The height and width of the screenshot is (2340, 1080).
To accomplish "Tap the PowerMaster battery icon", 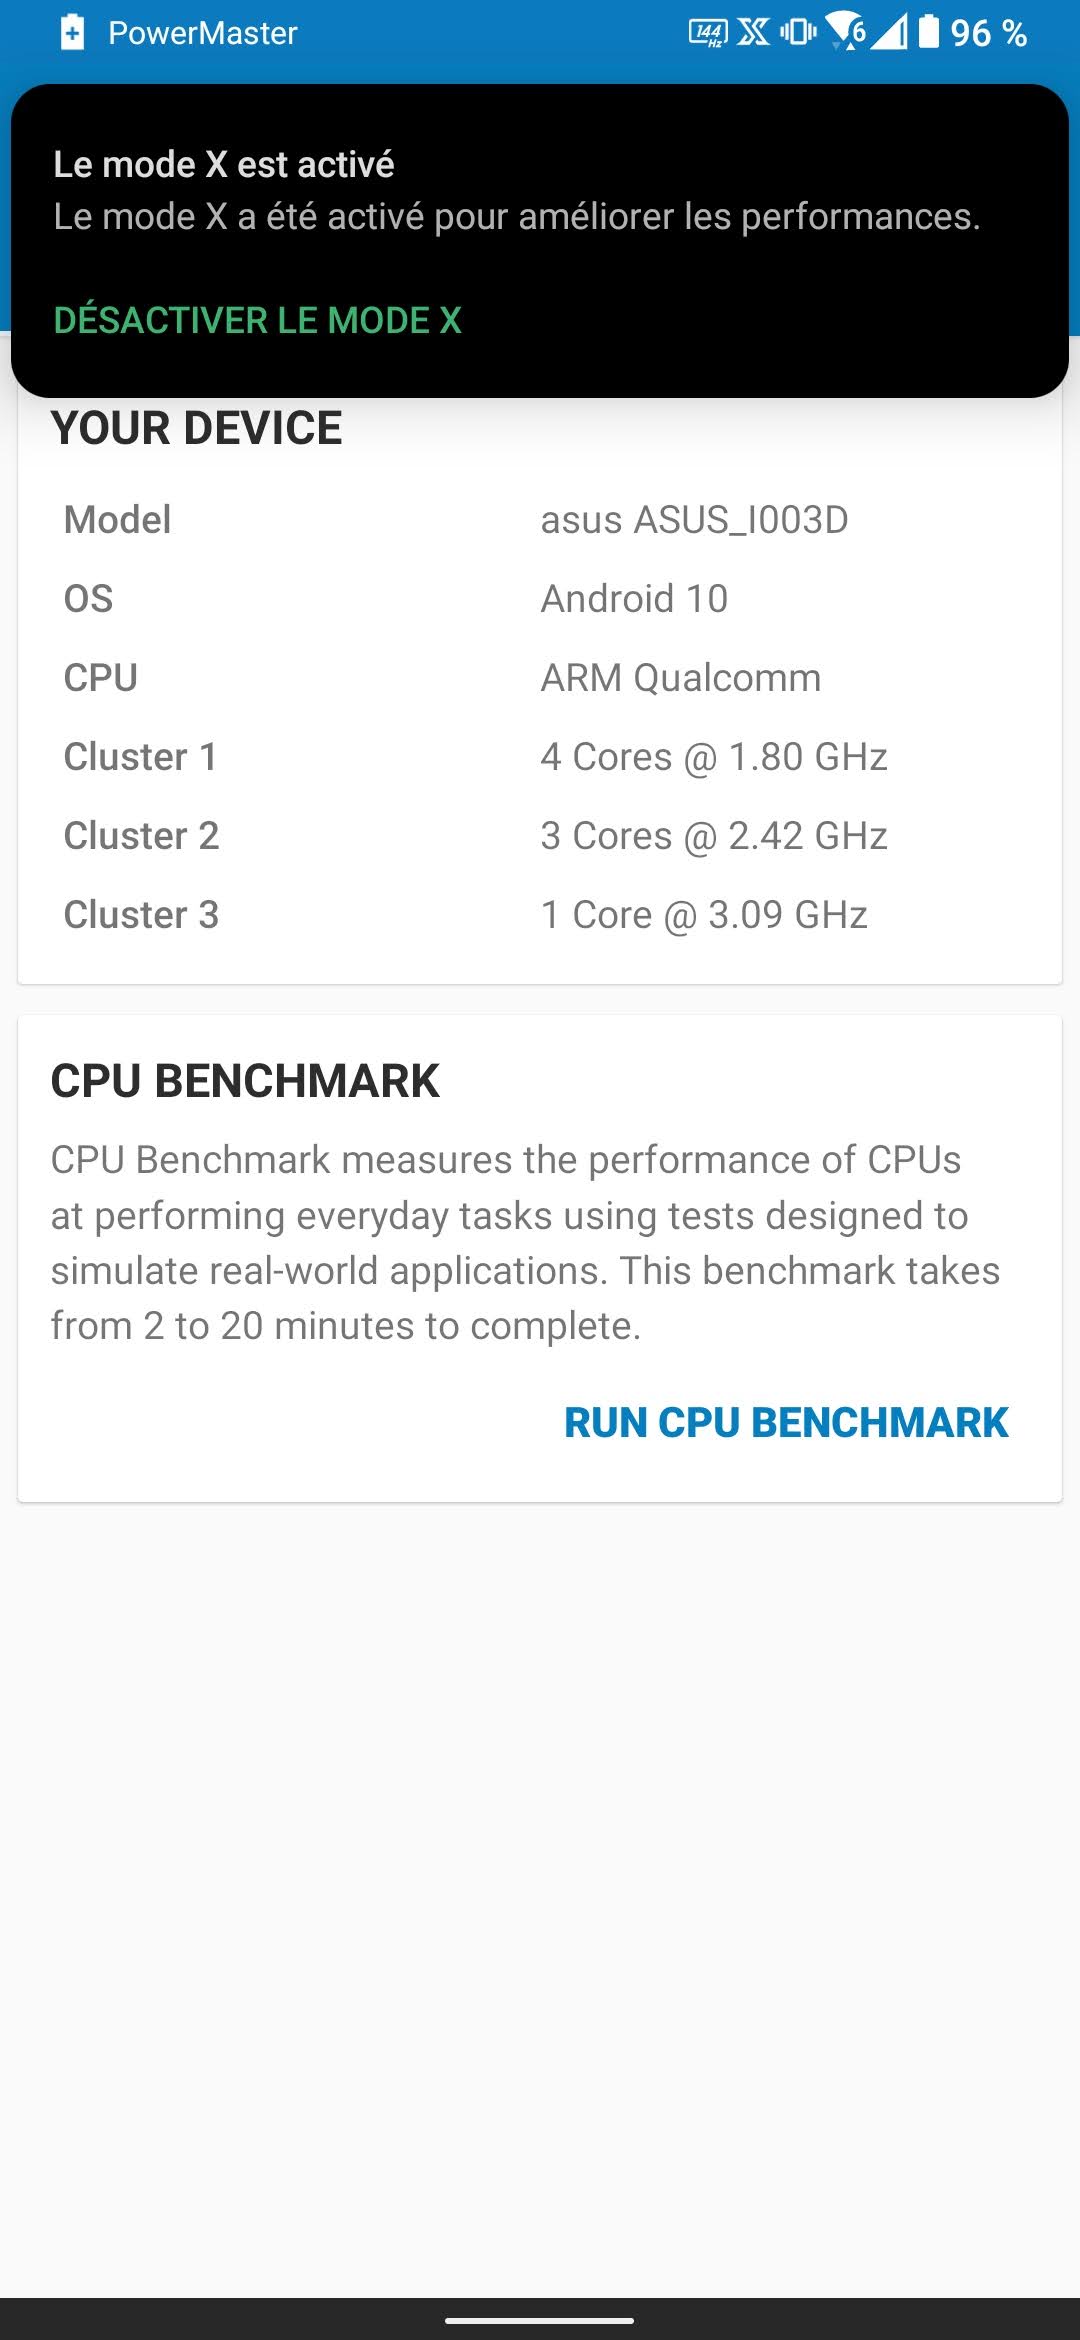I will coord(72,32).
